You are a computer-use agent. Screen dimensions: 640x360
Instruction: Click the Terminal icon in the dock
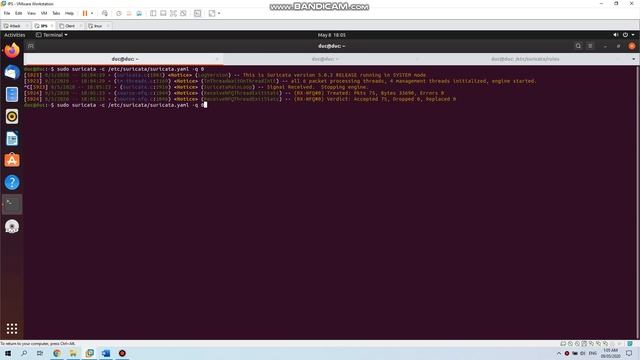[x=12, y=204]
